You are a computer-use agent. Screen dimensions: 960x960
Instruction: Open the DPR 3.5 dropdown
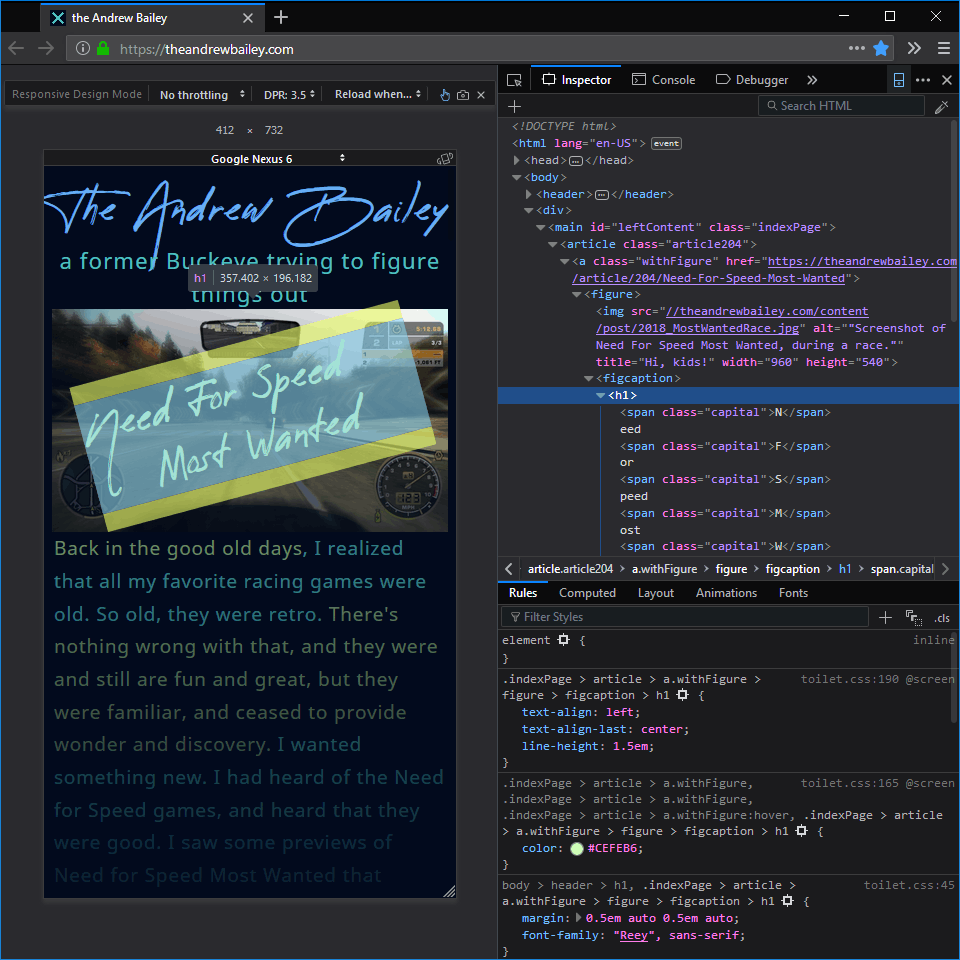click(x=289, y=95)
